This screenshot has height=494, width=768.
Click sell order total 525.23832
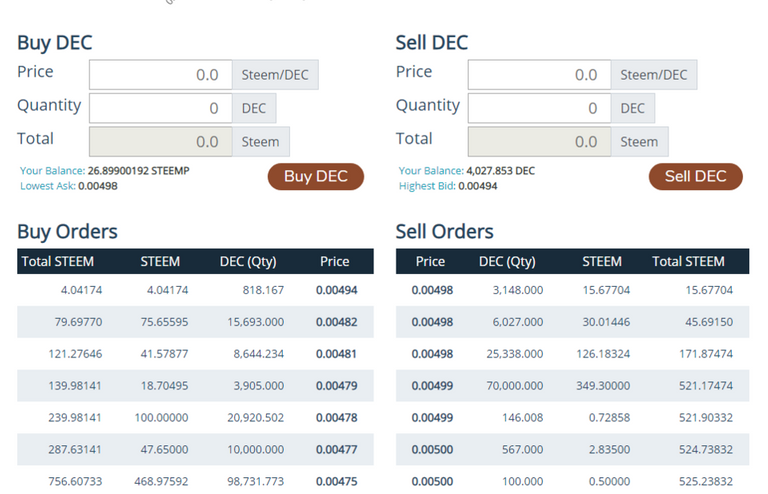706,481
